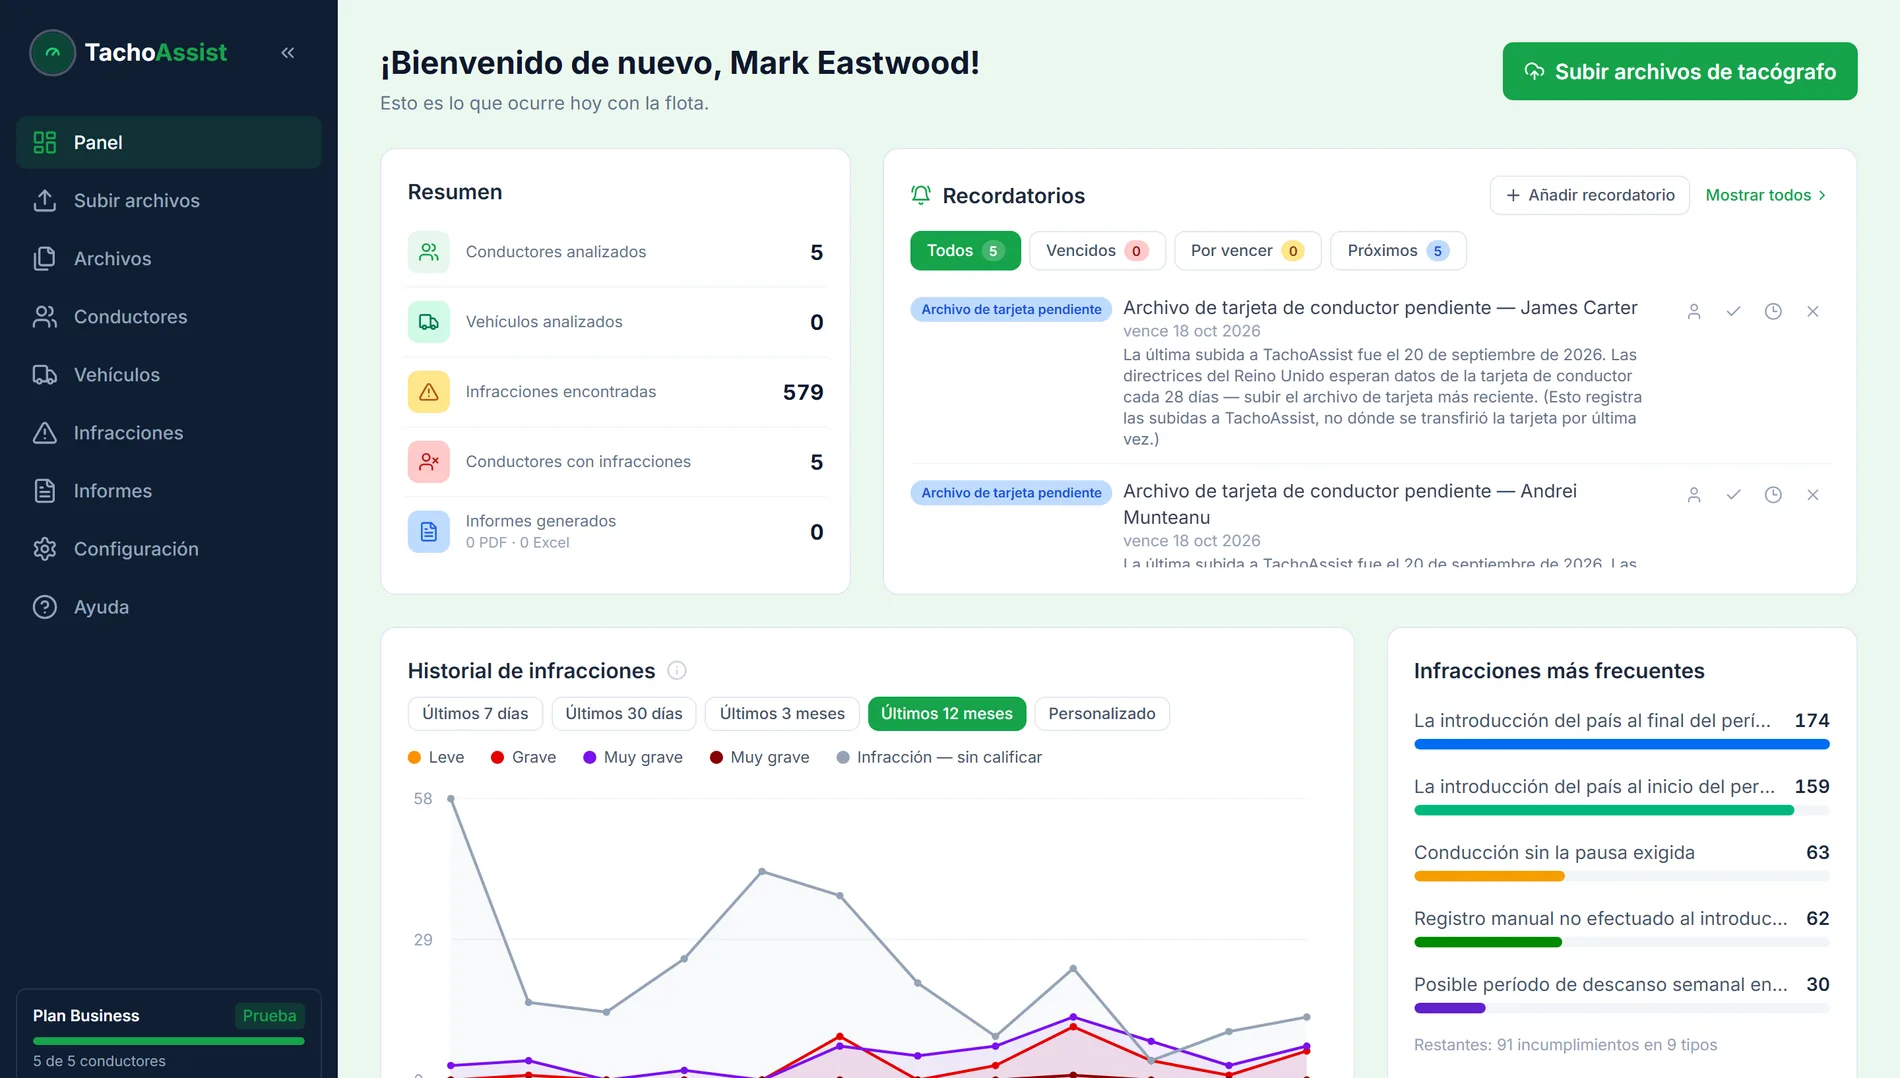Click the TachoAssist logo icon

[x=53, y=53]
